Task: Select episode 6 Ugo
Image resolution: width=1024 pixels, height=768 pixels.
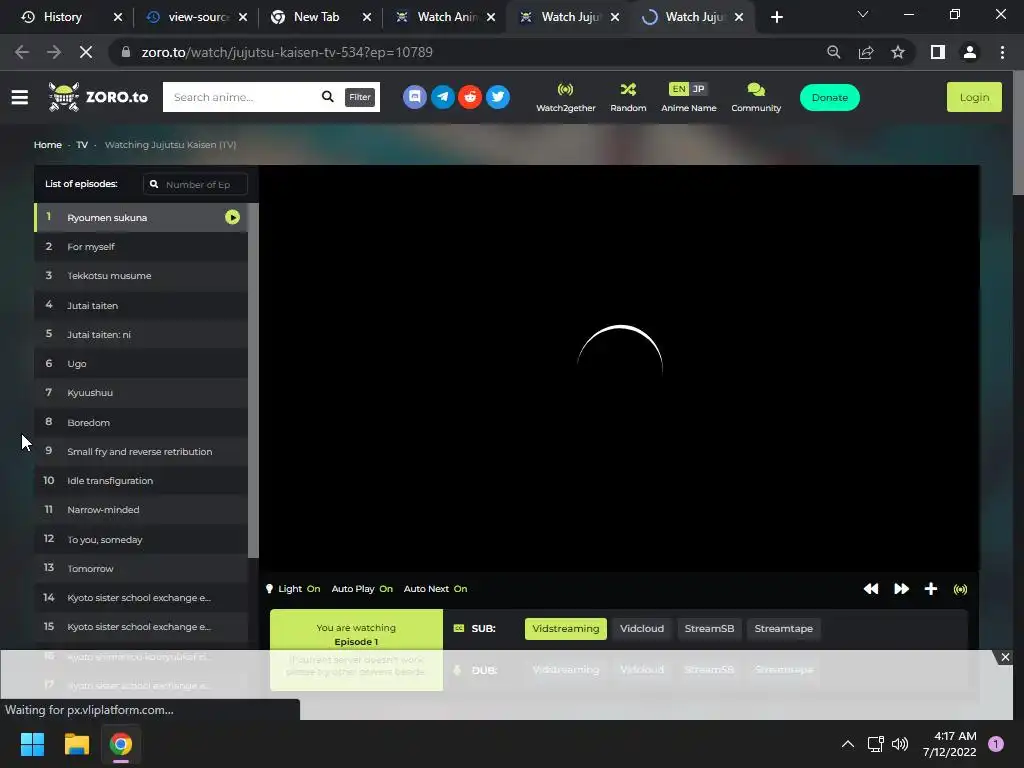Action: 141,364
